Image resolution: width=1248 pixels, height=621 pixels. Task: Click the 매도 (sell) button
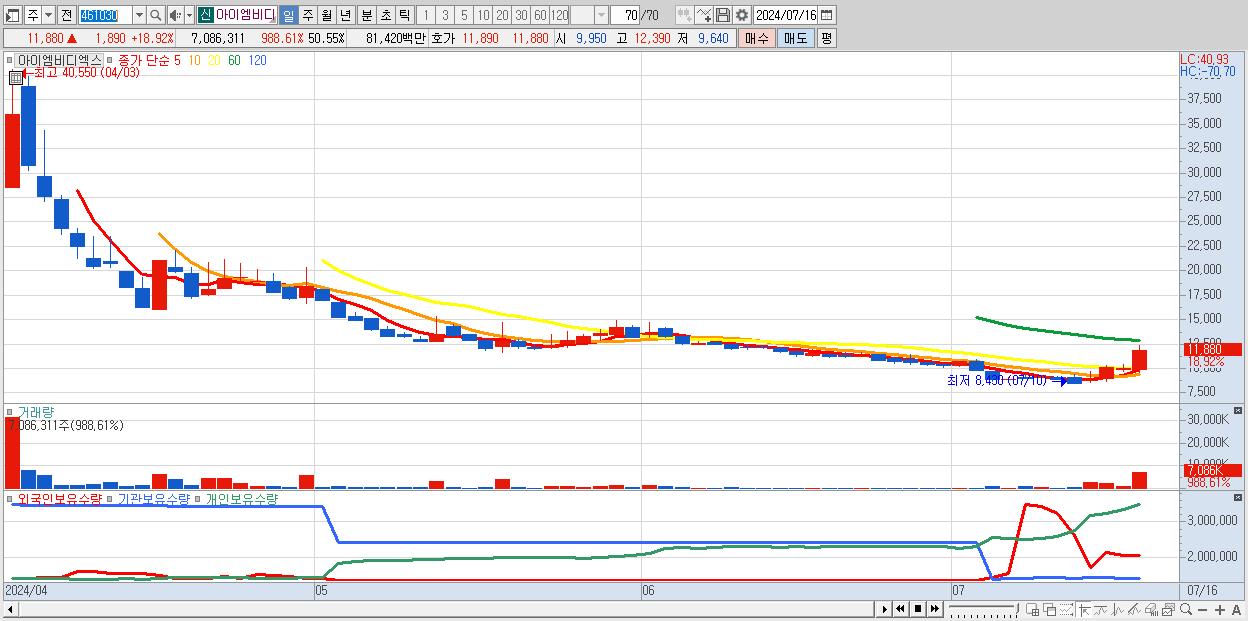click(795, 38)
